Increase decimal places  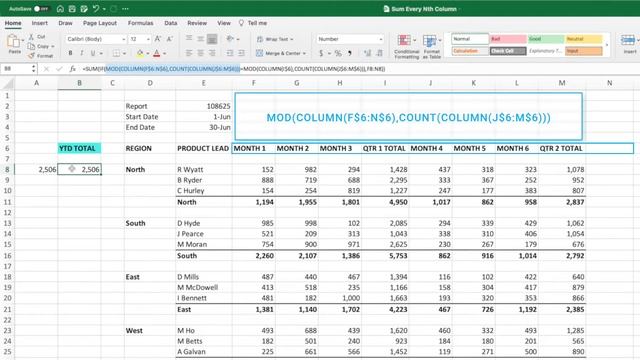click(x=367, y=53)
